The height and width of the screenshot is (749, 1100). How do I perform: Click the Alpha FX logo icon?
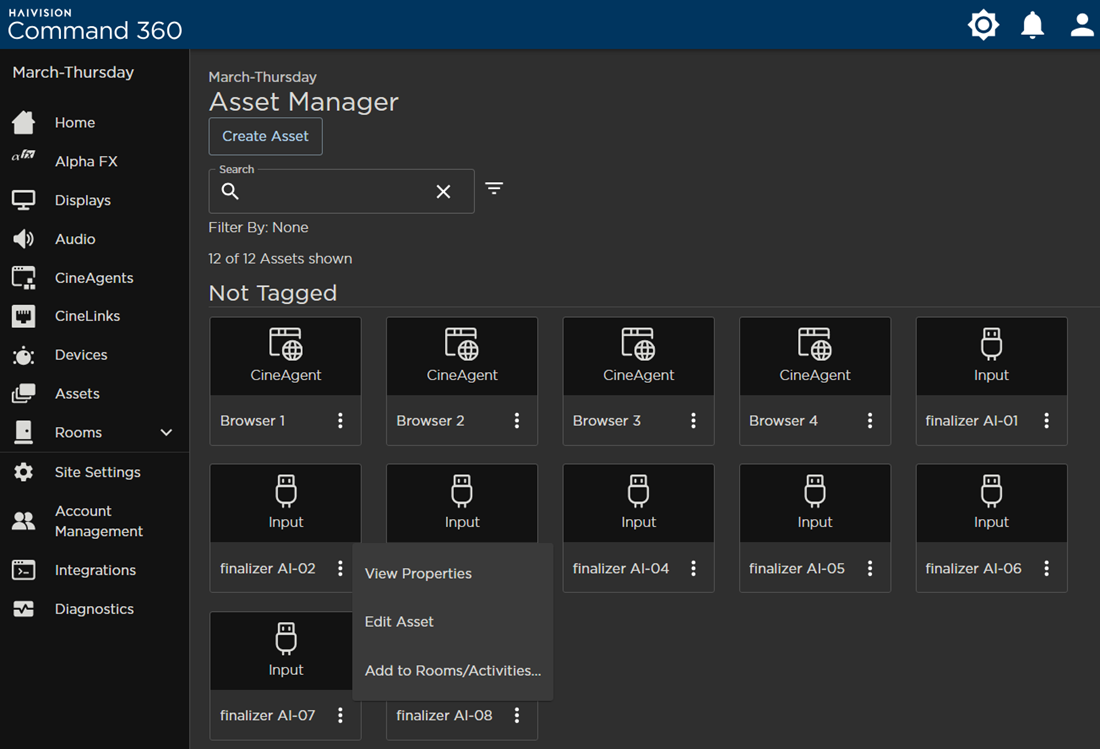pos(23,156)
